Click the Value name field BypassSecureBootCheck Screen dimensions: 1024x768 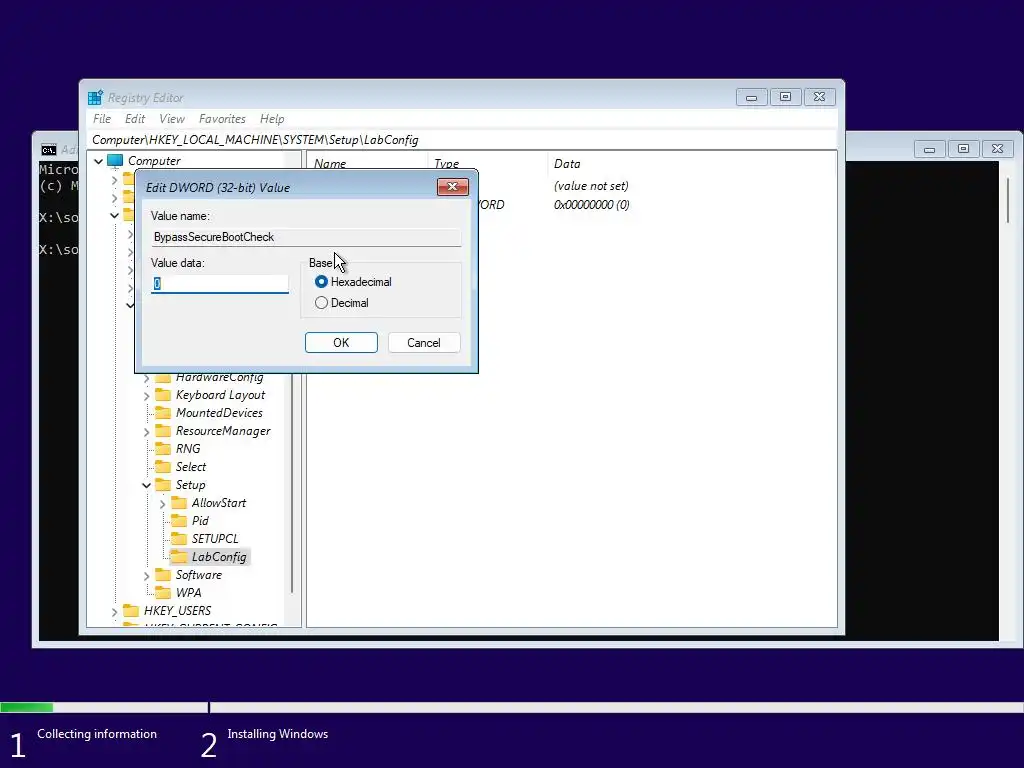[306, 237]
